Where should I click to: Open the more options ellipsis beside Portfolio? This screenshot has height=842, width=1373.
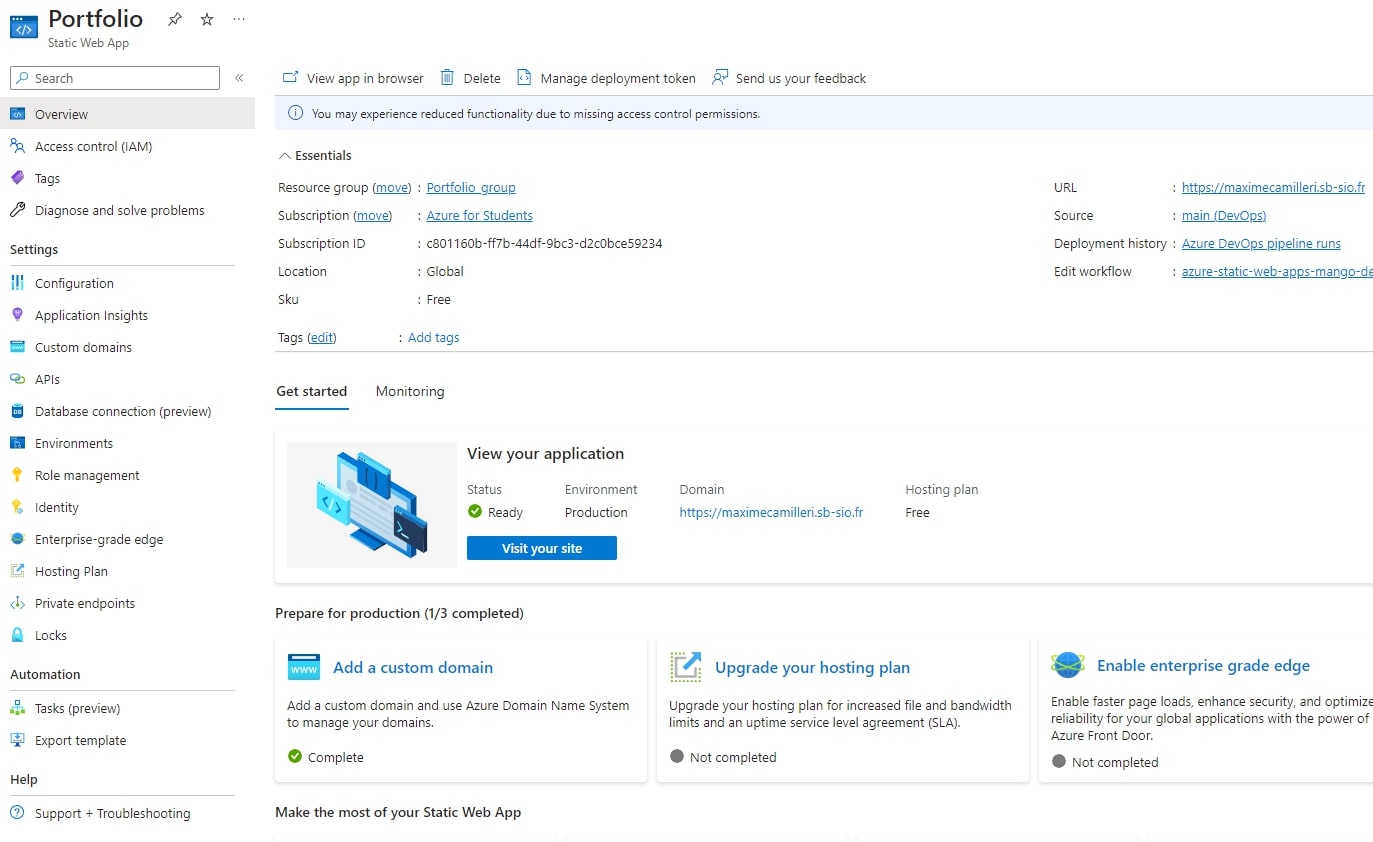click(238, 19)
